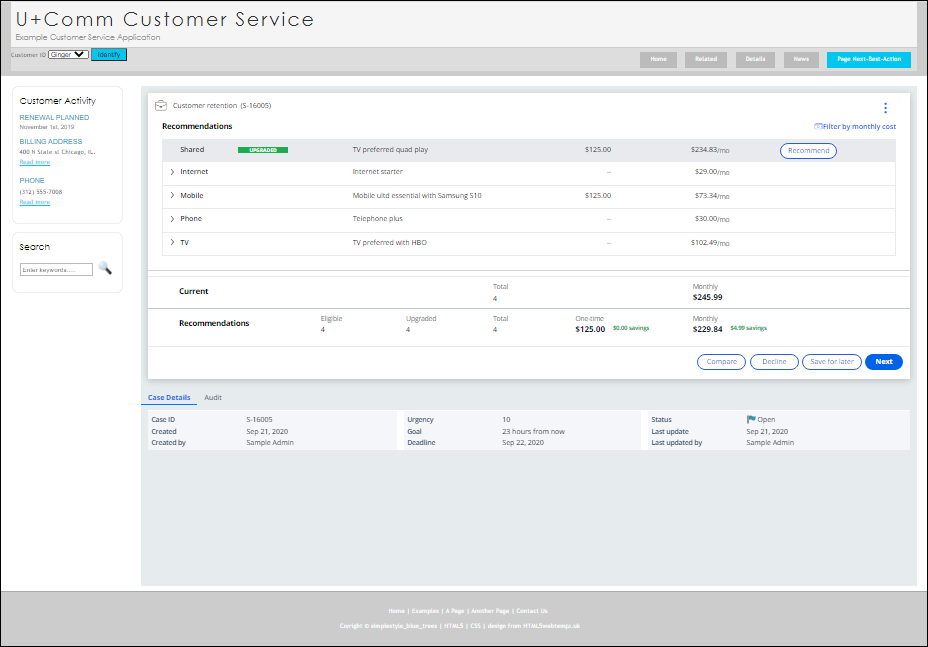Viewport: 928px width, 647px height.
Task: Select the Case Details tab
Action: 169,397
